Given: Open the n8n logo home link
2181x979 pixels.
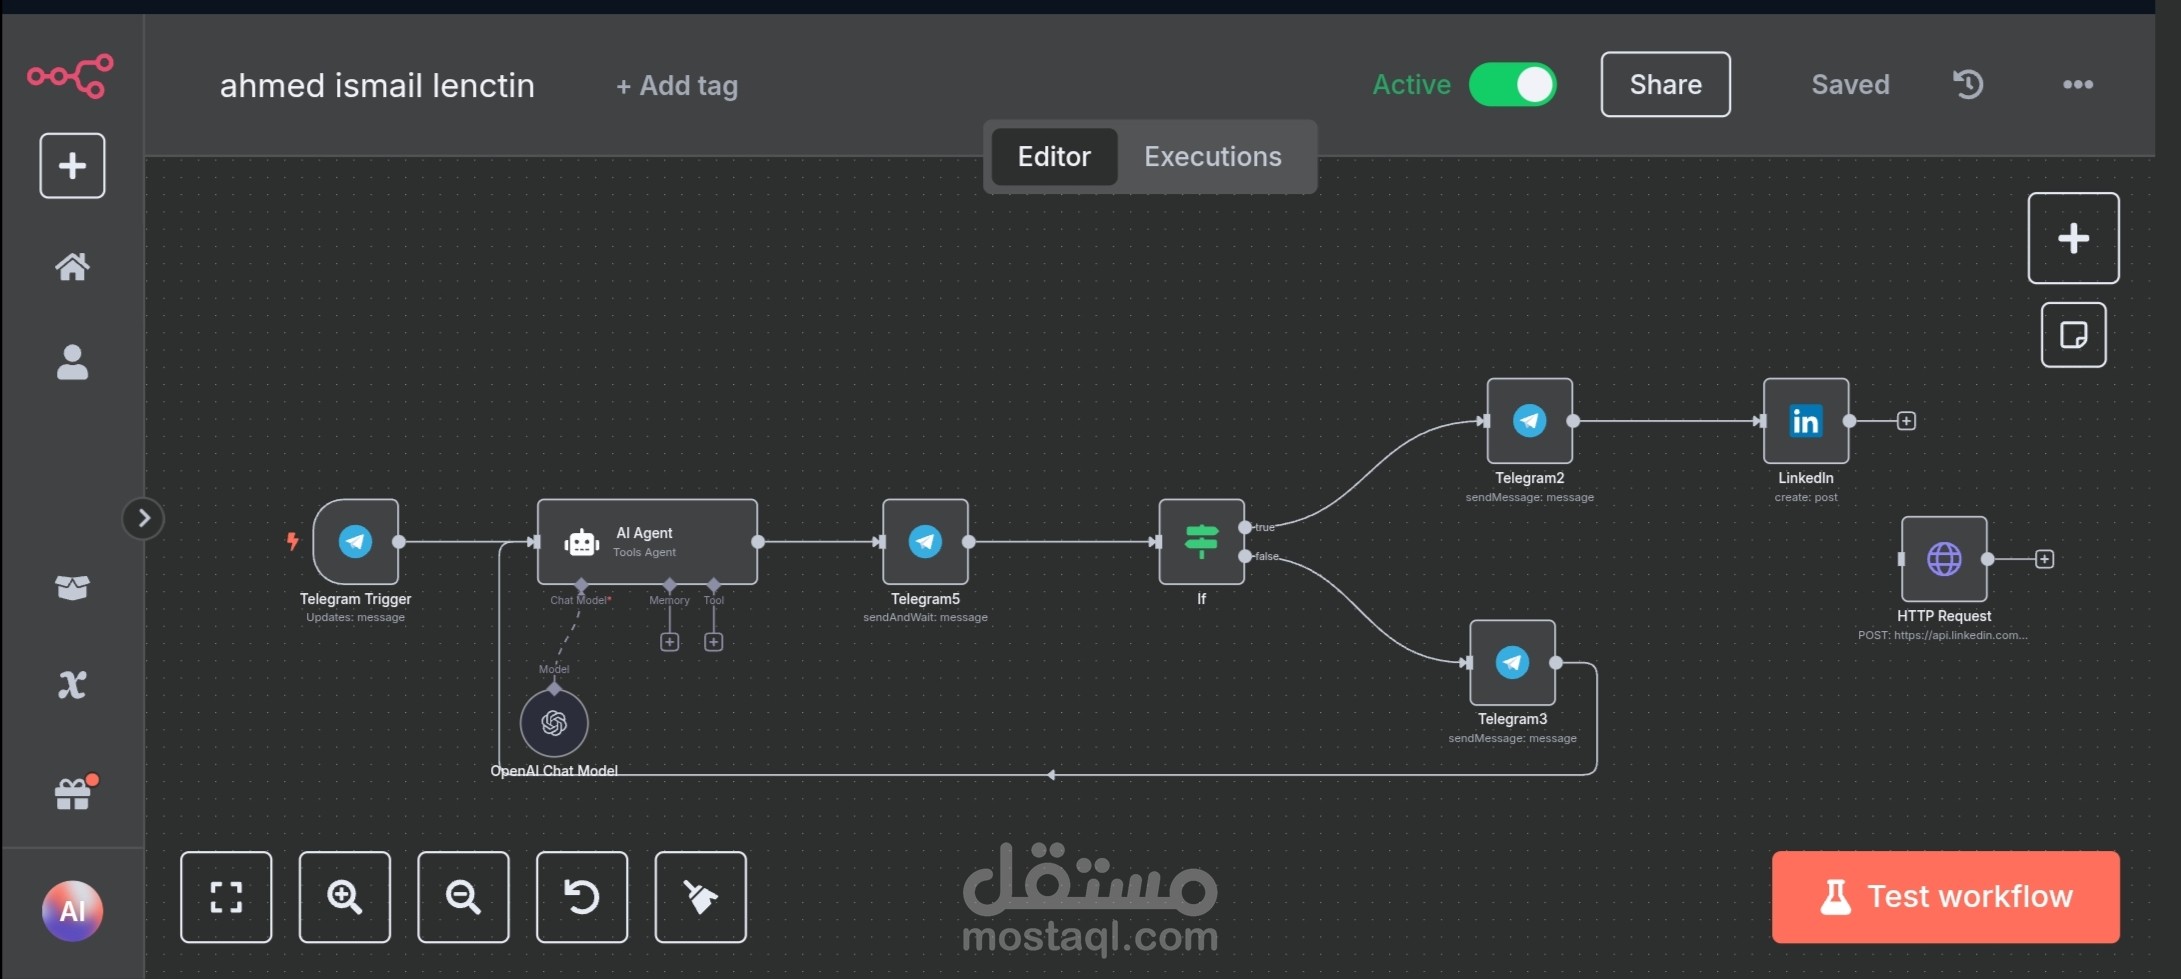Looking at the screenshot, I should (71, 76).
